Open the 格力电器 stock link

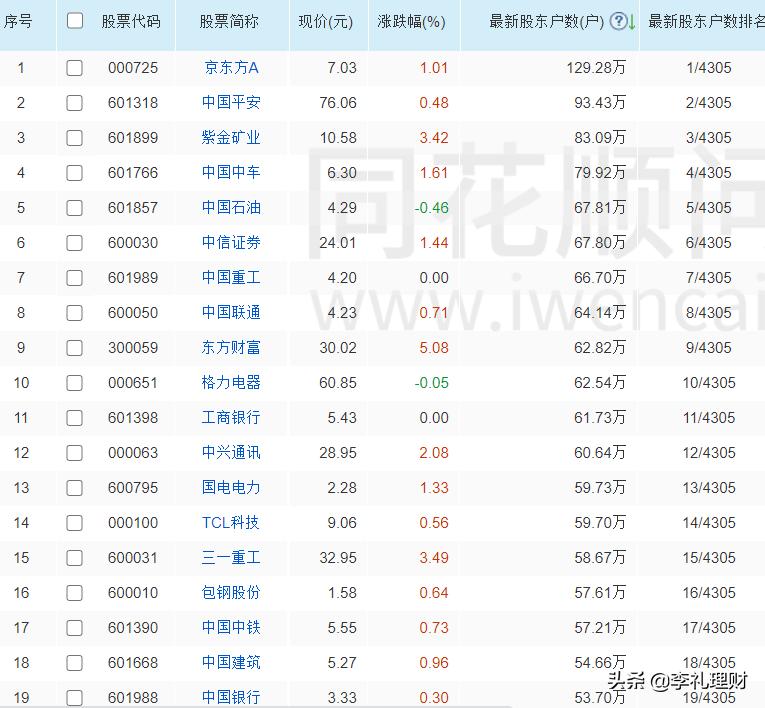(231, 383)
